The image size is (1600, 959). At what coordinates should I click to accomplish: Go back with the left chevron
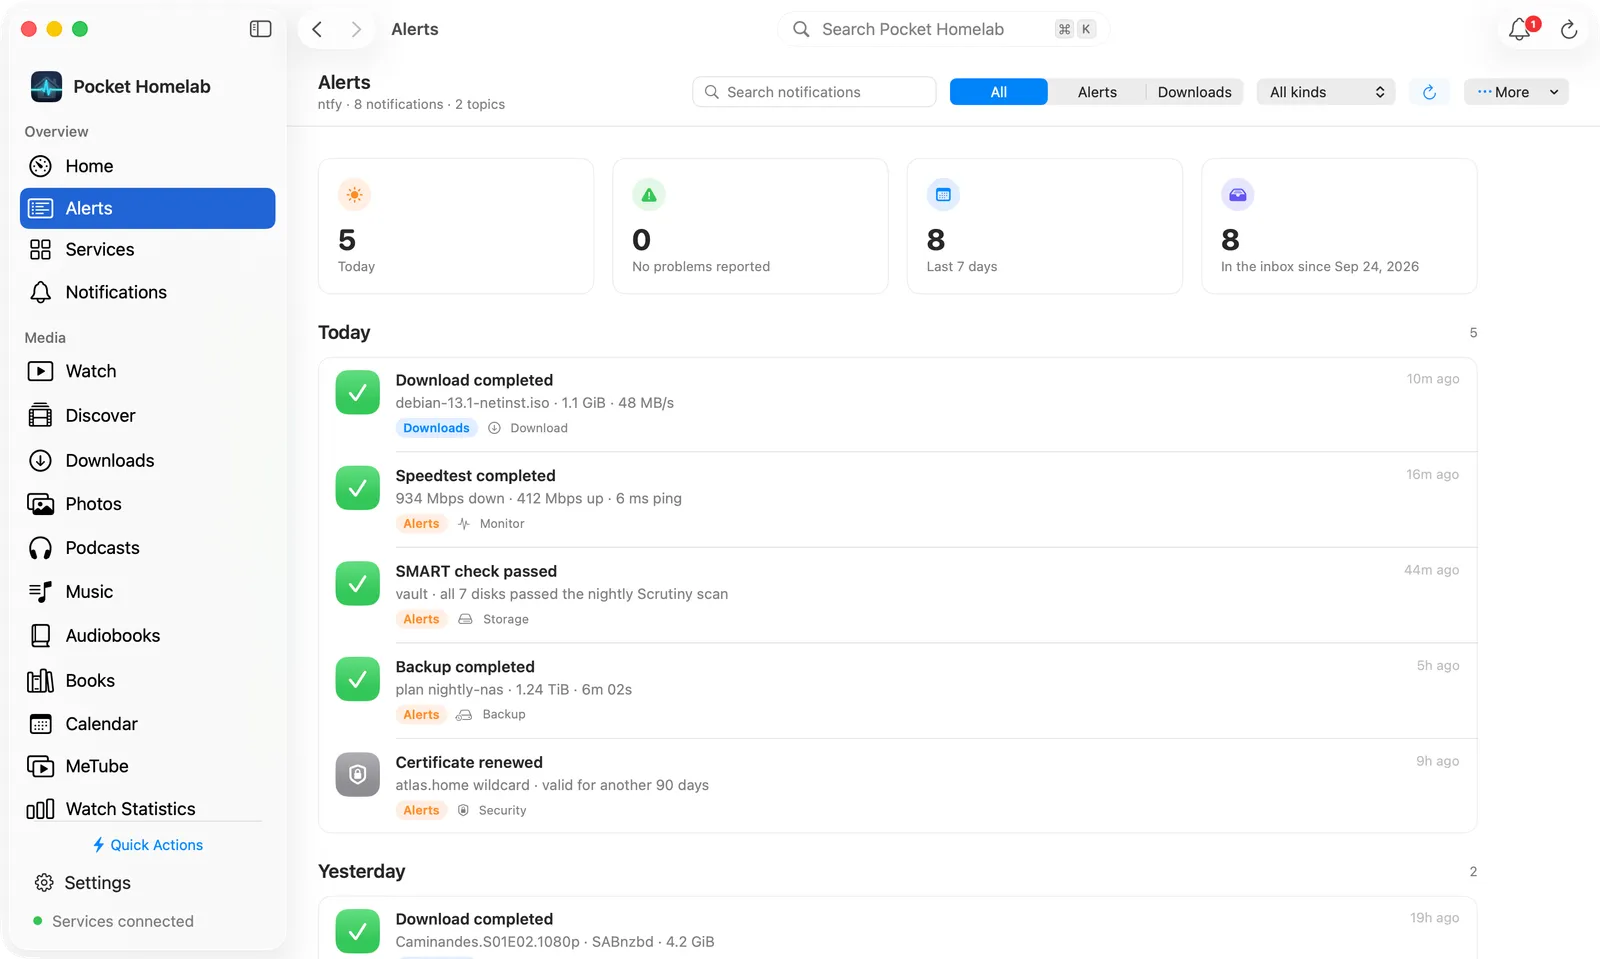(317, 29)
